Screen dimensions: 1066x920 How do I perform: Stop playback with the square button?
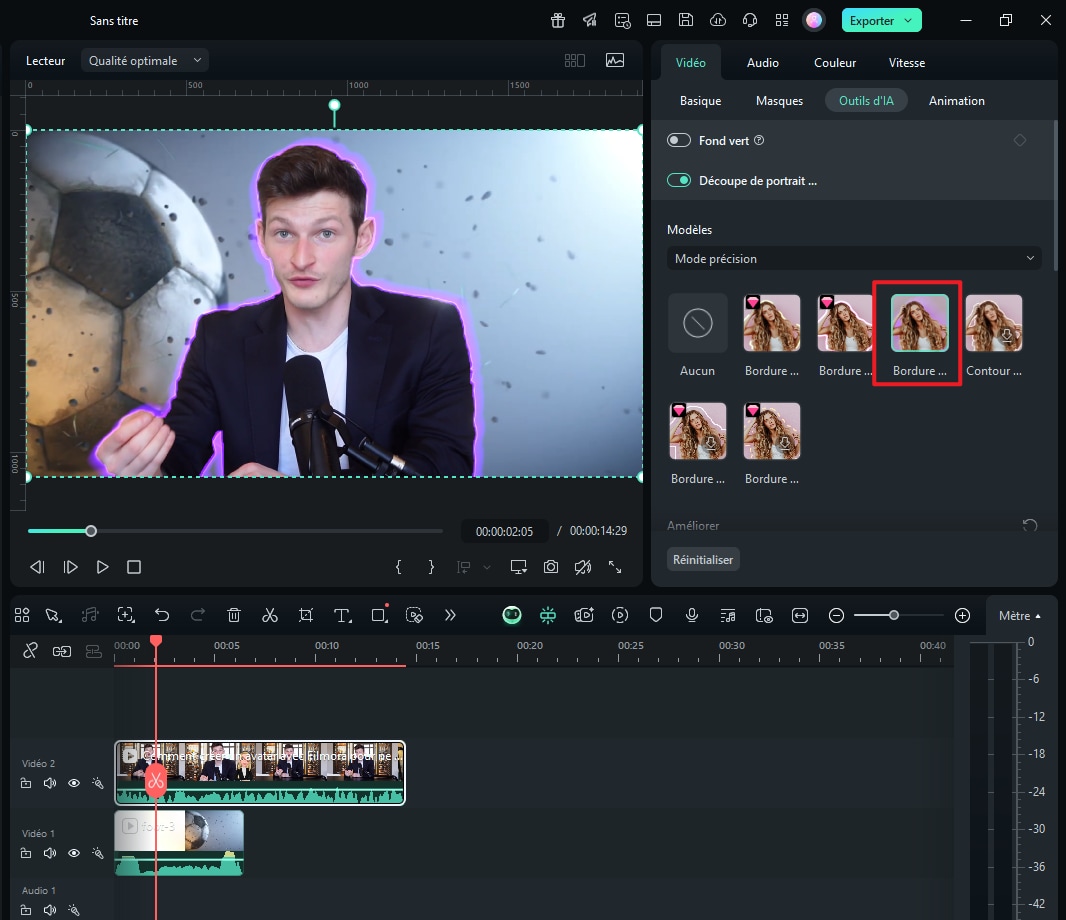coord(134,567)
